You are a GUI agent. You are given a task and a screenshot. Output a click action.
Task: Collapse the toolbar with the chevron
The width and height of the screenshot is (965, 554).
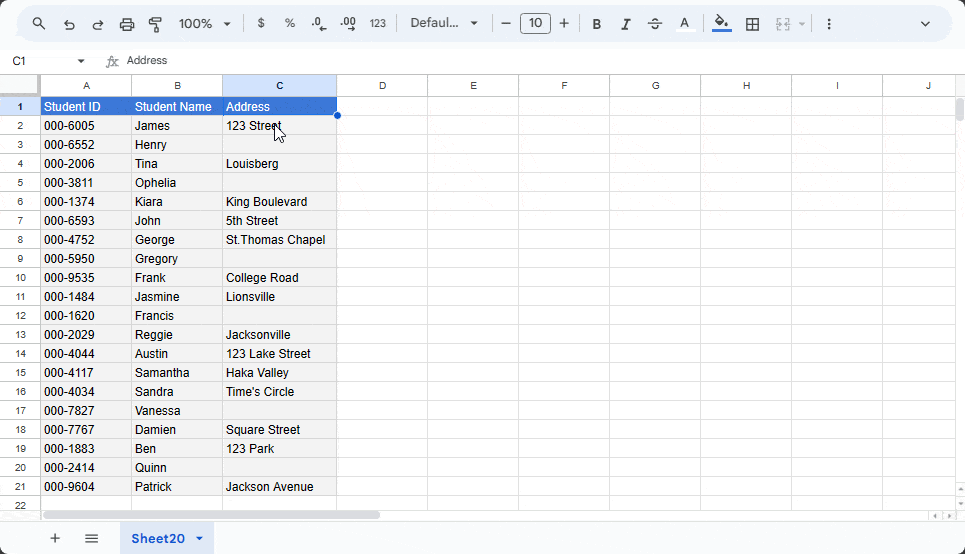pos(925,24)
